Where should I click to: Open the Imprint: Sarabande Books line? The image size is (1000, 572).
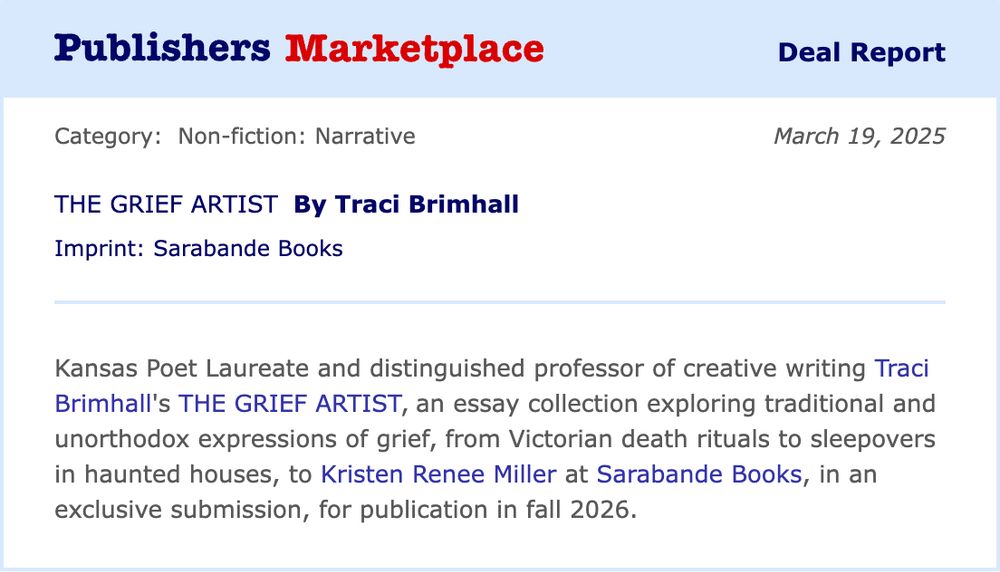point(198,249)
